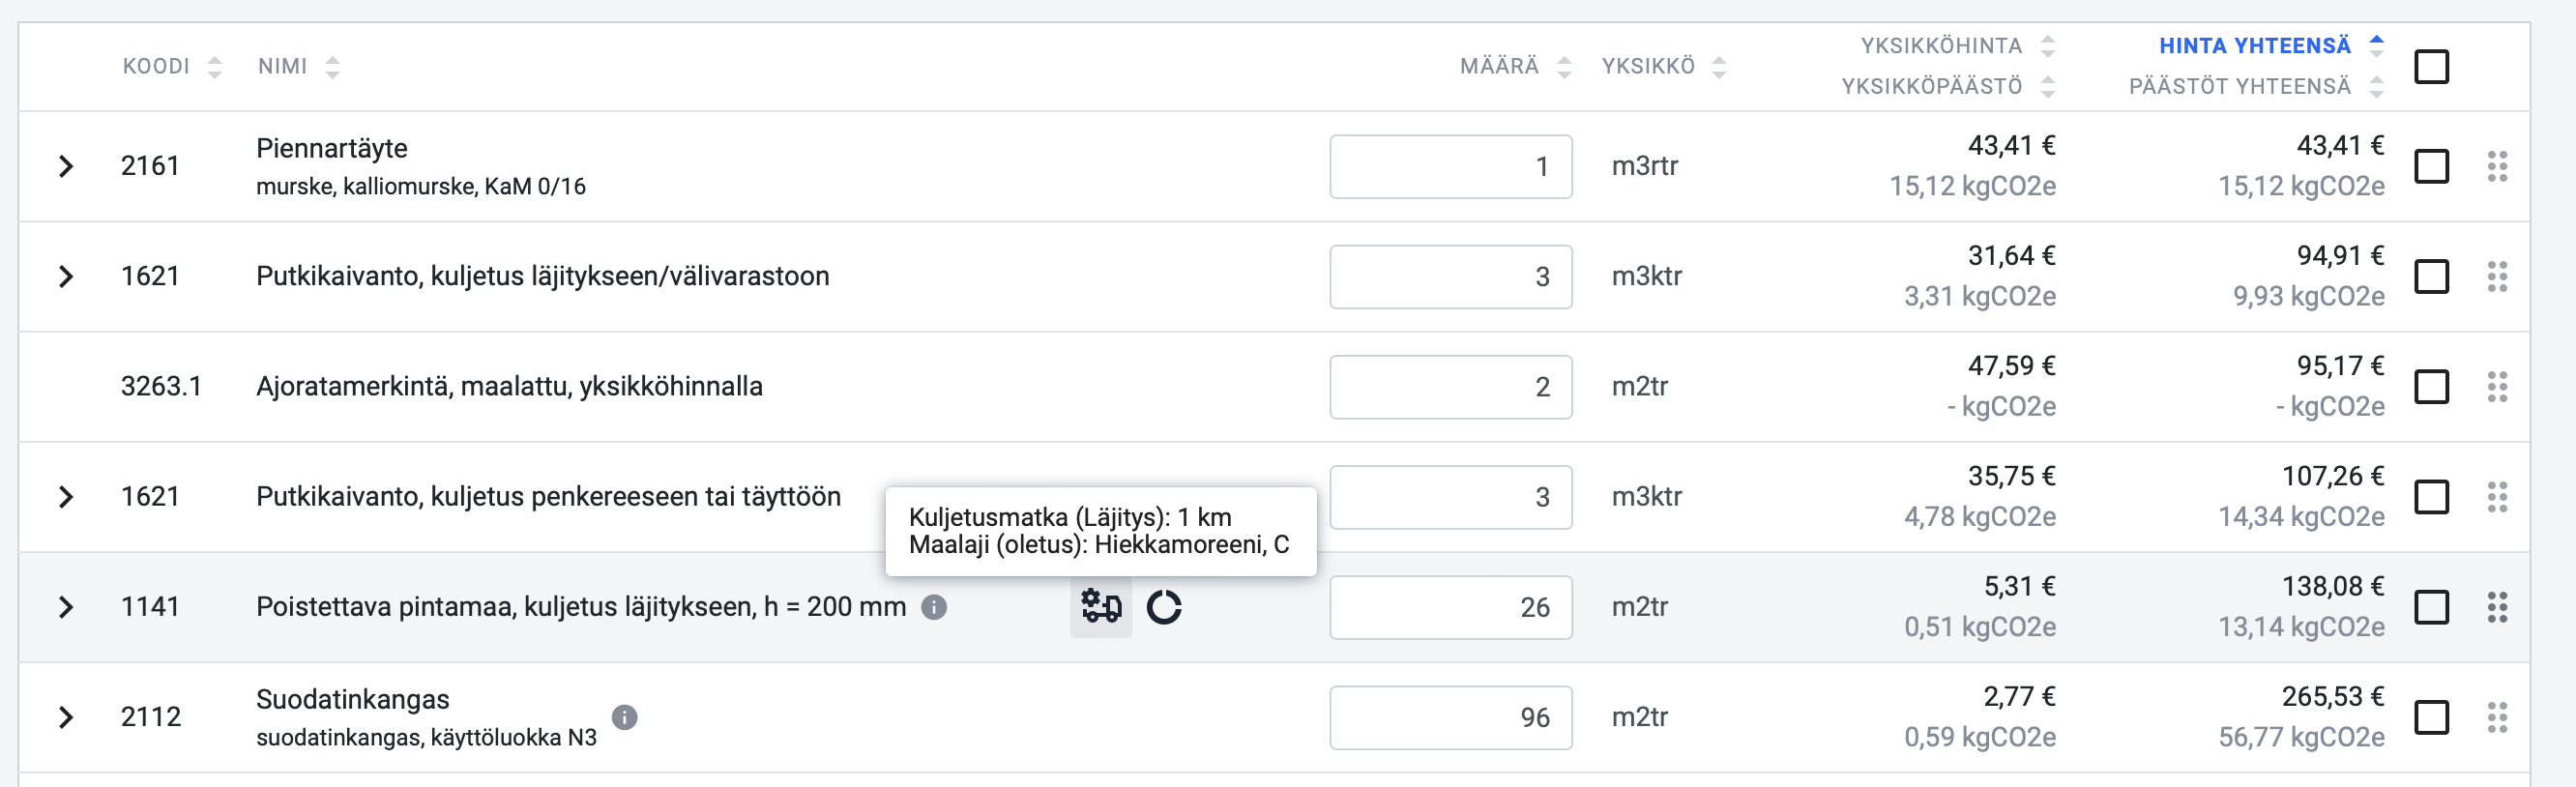Grab drag handle for Piennartäyte row
The width and height of the screenshot is (2576, 787).
(2497, 166)
